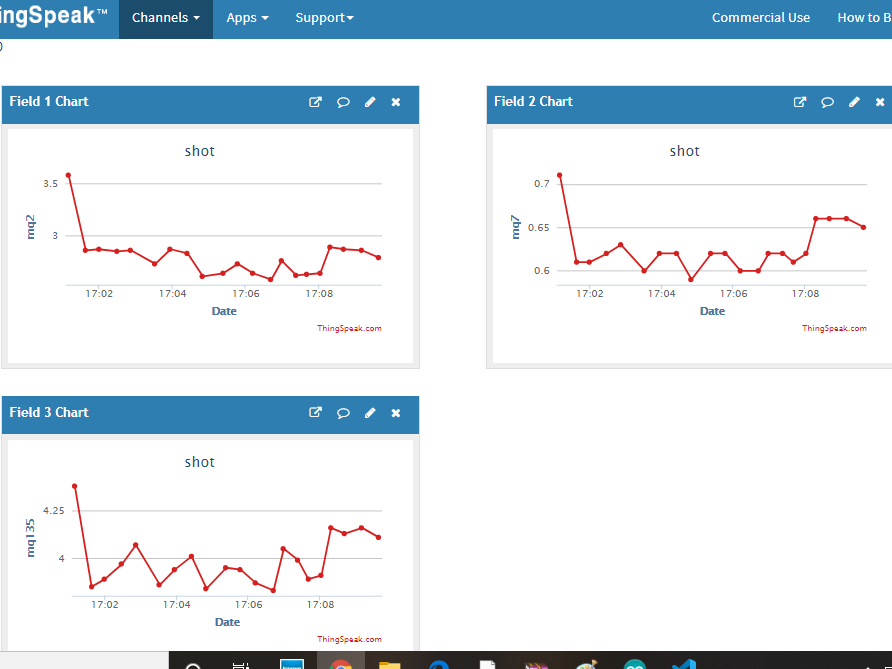Click ThingSpeak.com link under Field 2 chart
The image size is (892, 669).
(834, 328)
